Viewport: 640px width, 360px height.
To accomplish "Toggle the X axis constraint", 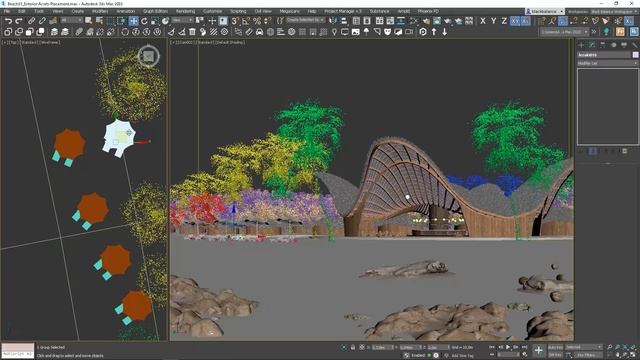I will (x=483, y=21).
